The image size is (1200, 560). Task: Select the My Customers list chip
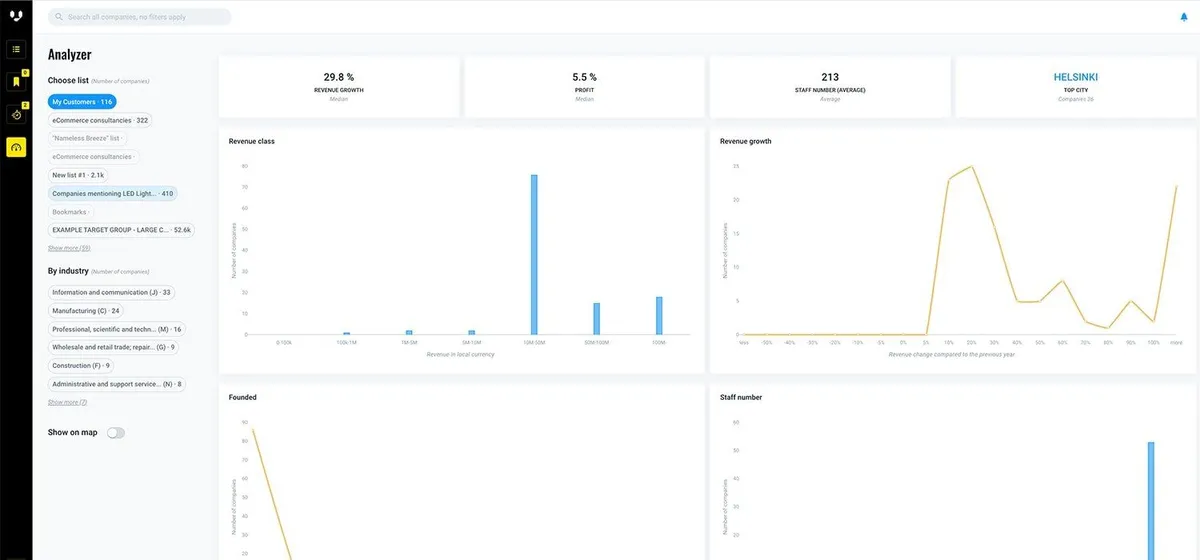[x=82, y=102]
